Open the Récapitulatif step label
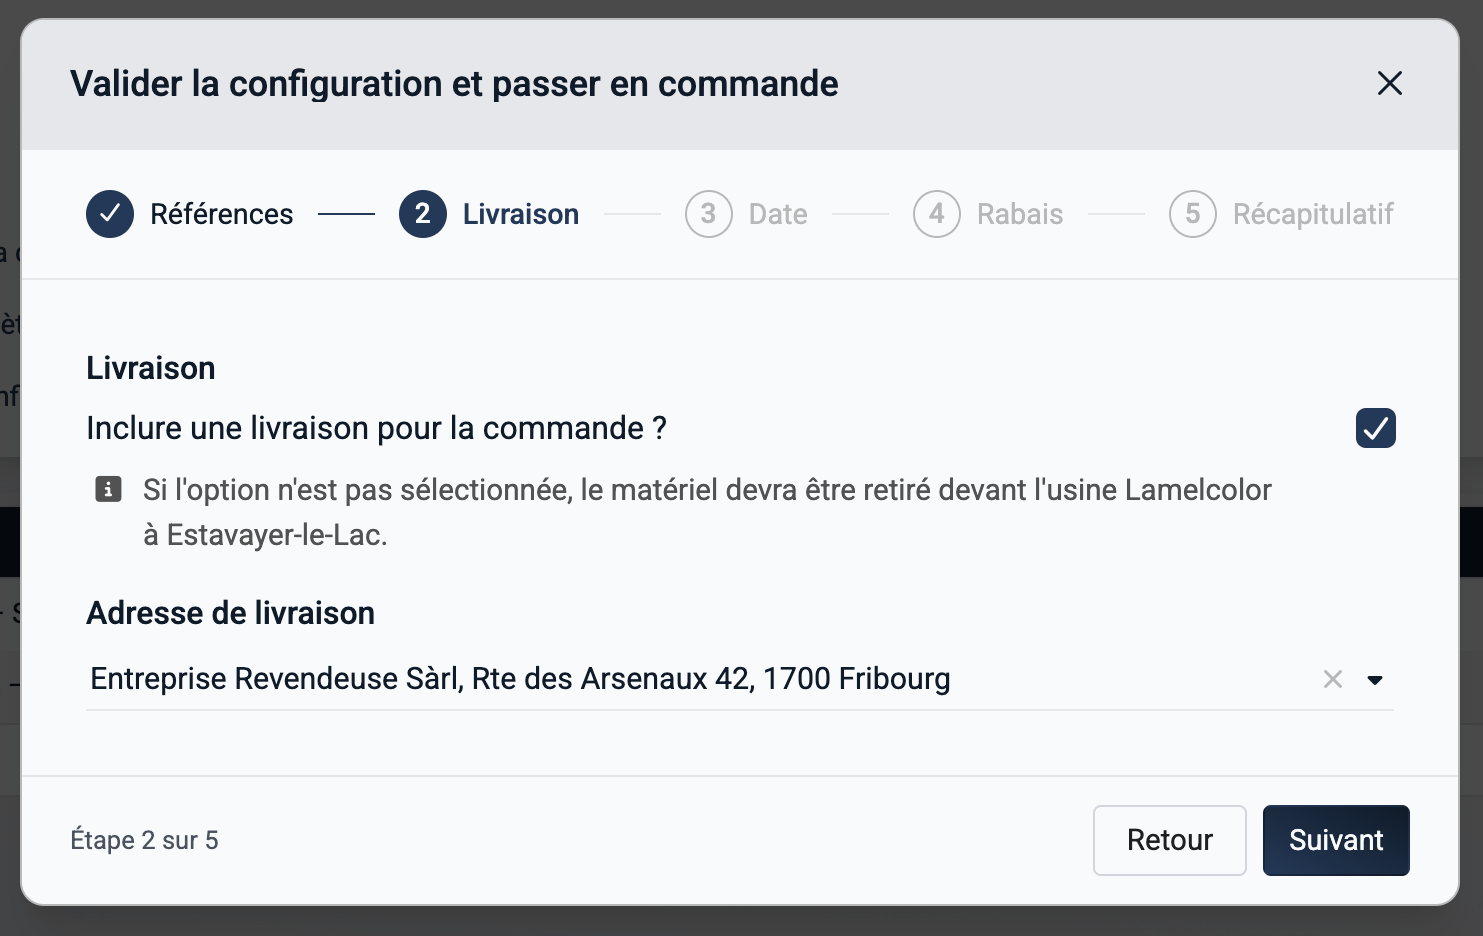The height and width of the screenshot is (936, 1483). point(1313,214)
